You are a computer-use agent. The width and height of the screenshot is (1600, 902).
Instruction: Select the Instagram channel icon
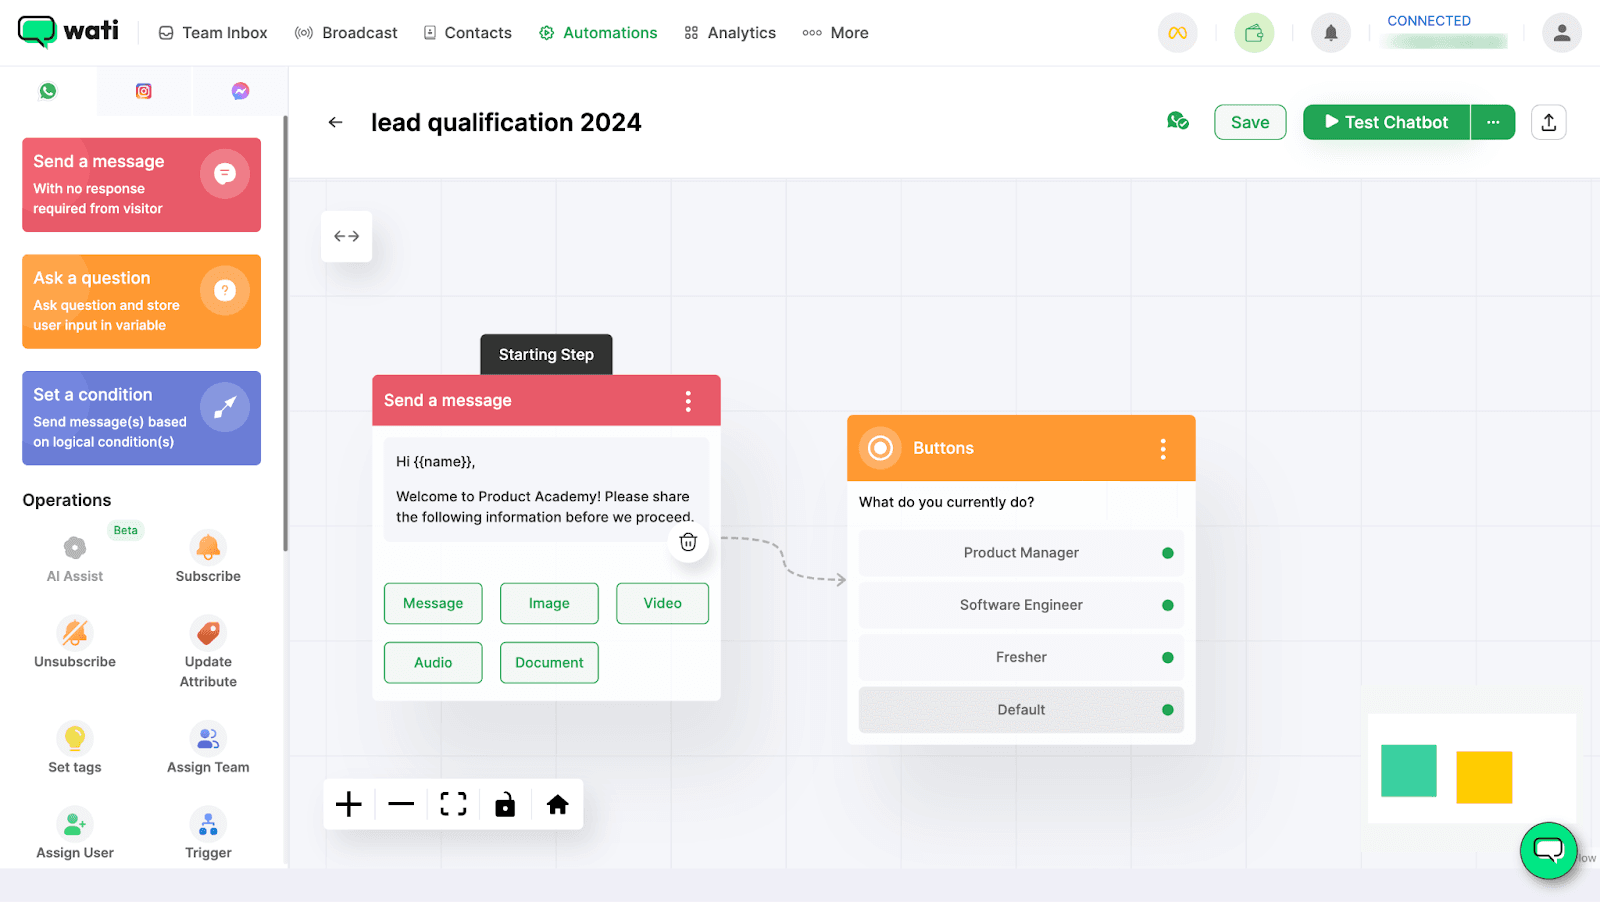pyautogui.click(x=144, y=91)
